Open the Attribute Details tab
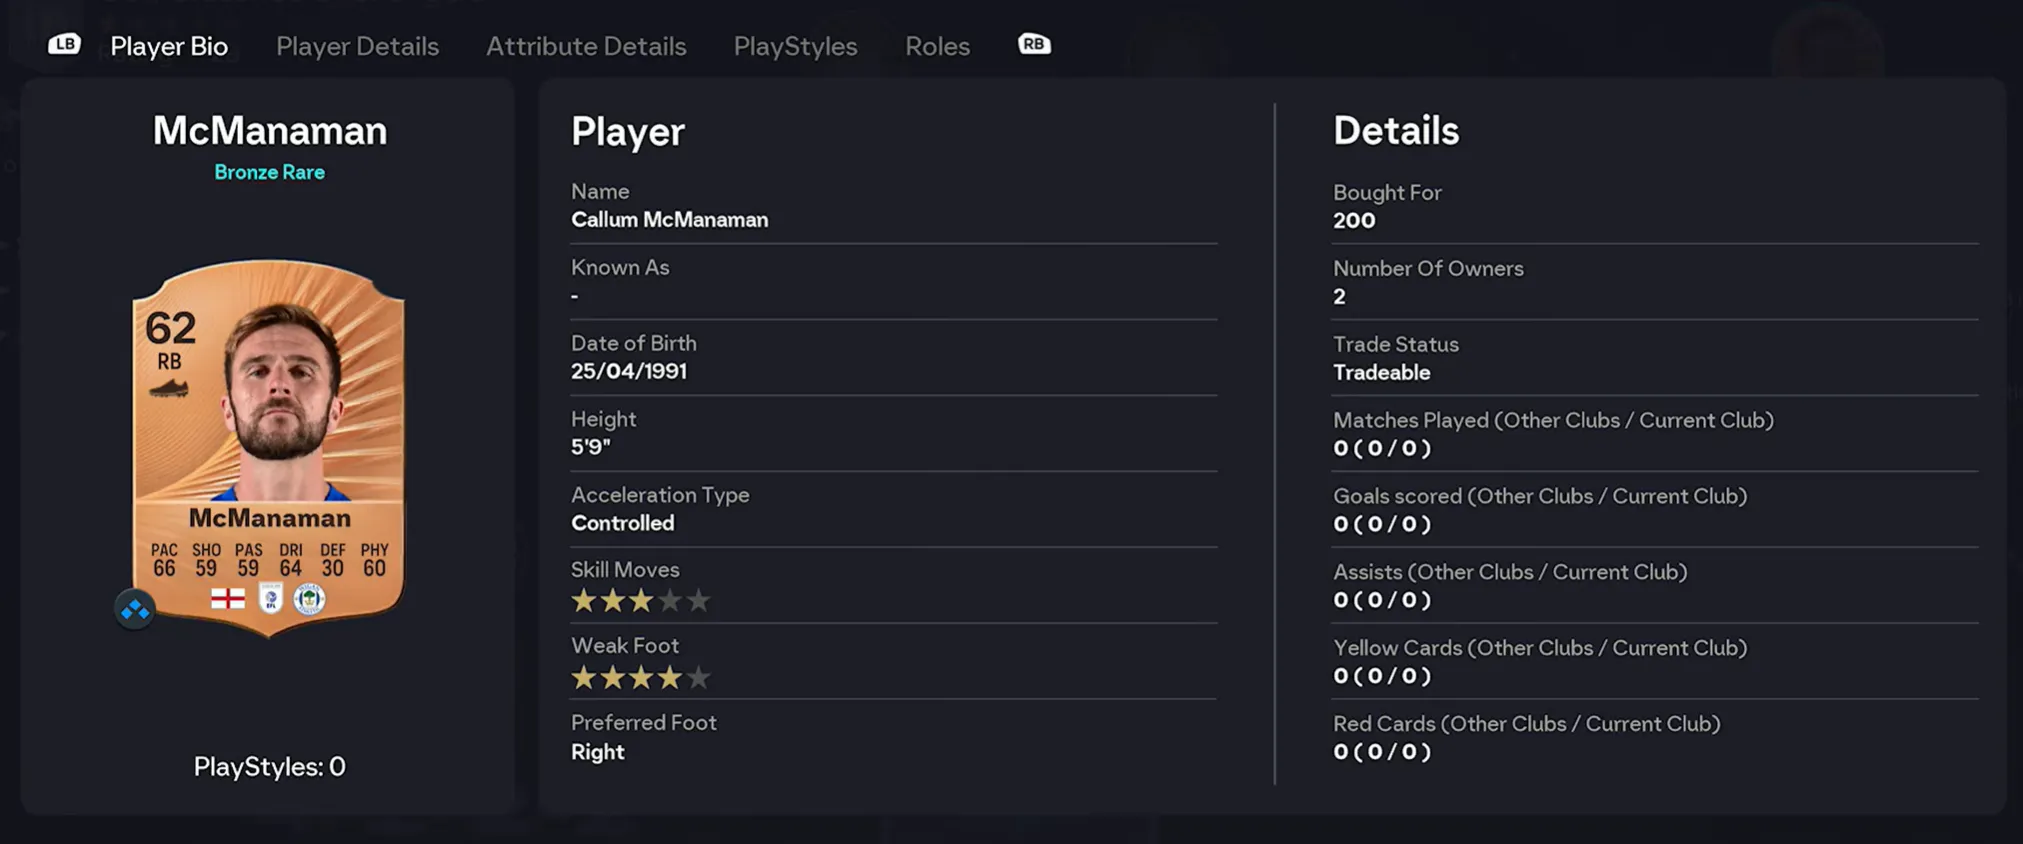The height and width of the screenshot is (844, 2023). pos(586,46)
